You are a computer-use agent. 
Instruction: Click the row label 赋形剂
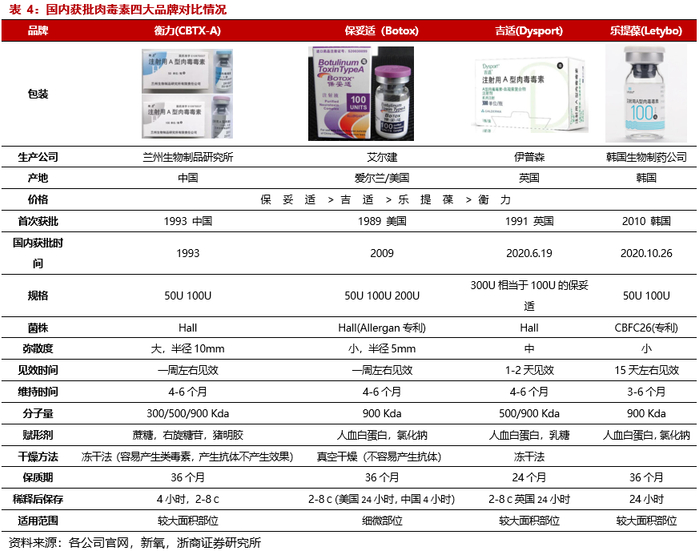point(38,435)
